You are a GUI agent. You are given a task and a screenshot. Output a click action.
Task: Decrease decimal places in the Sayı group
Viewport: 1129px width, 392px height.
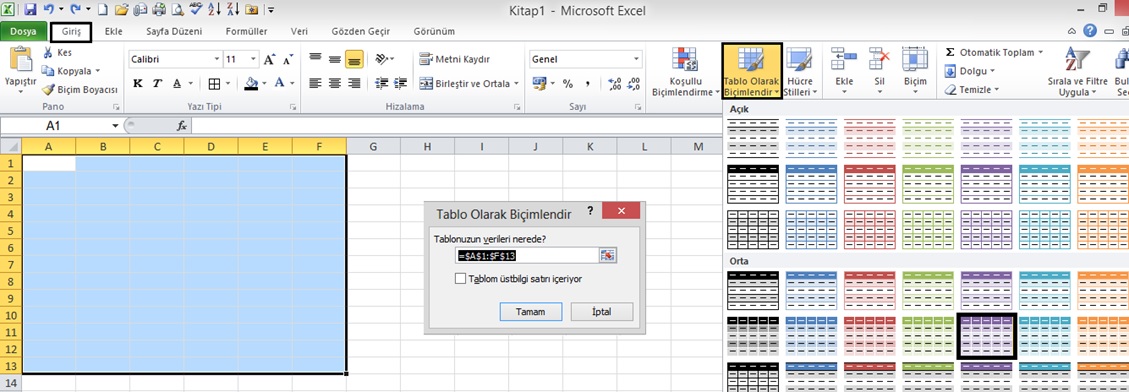(634, 84)
